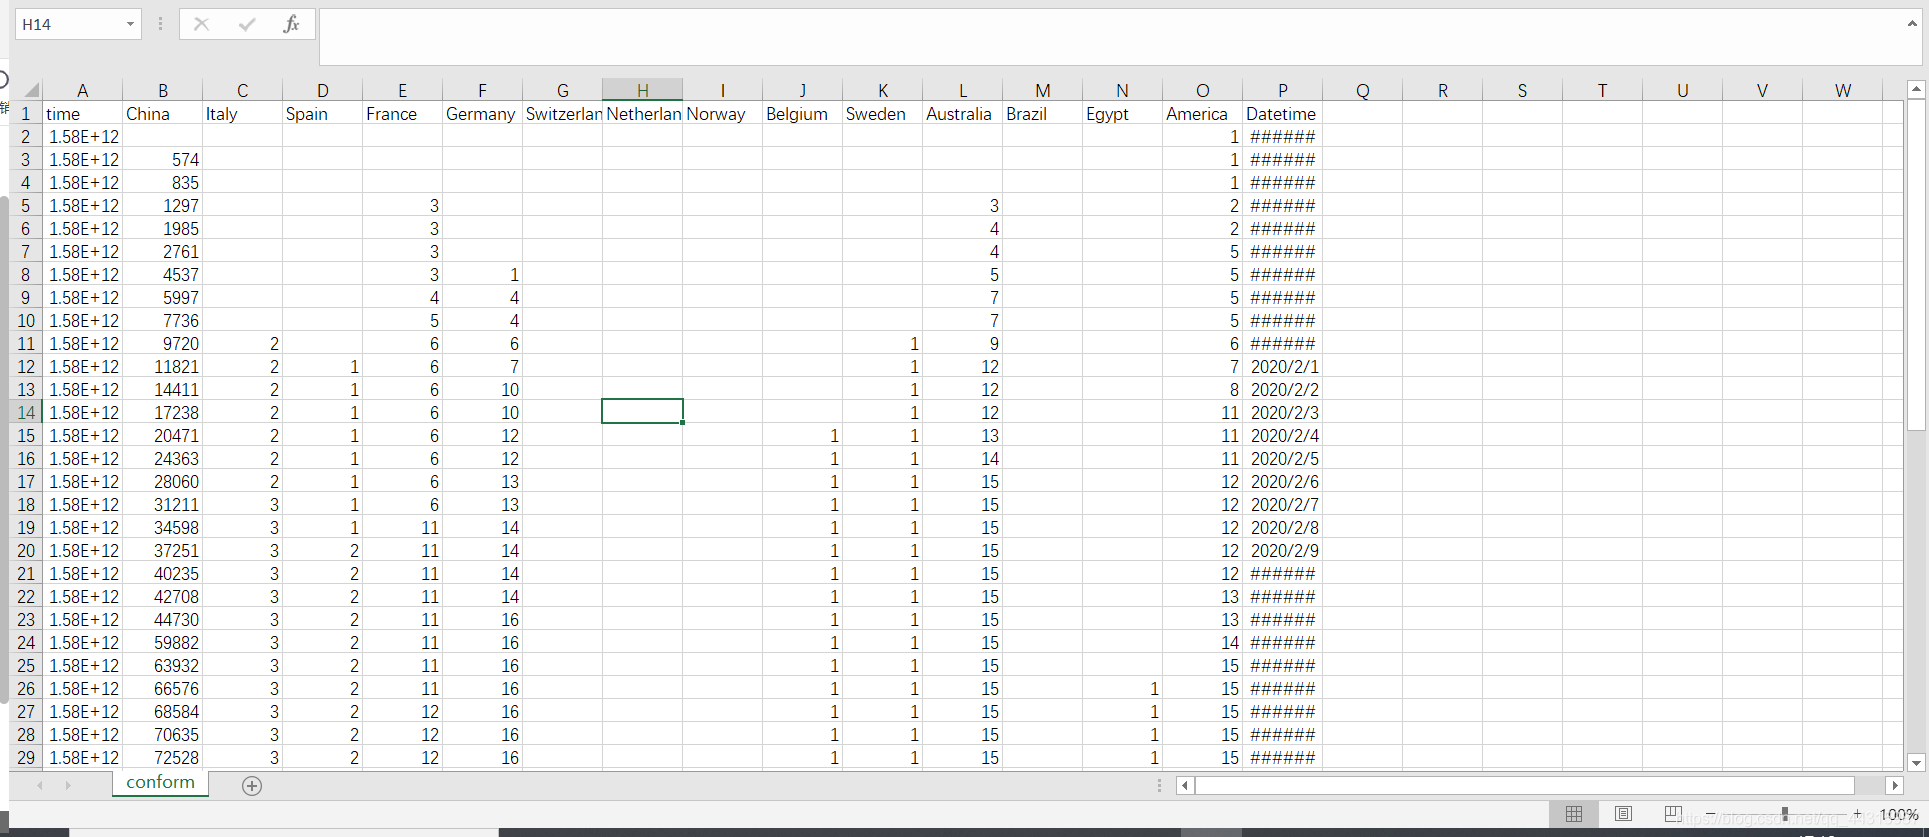The height and width of the screenshot is (837, 1929).
Task: Select column H header
Action: (642, 90)
